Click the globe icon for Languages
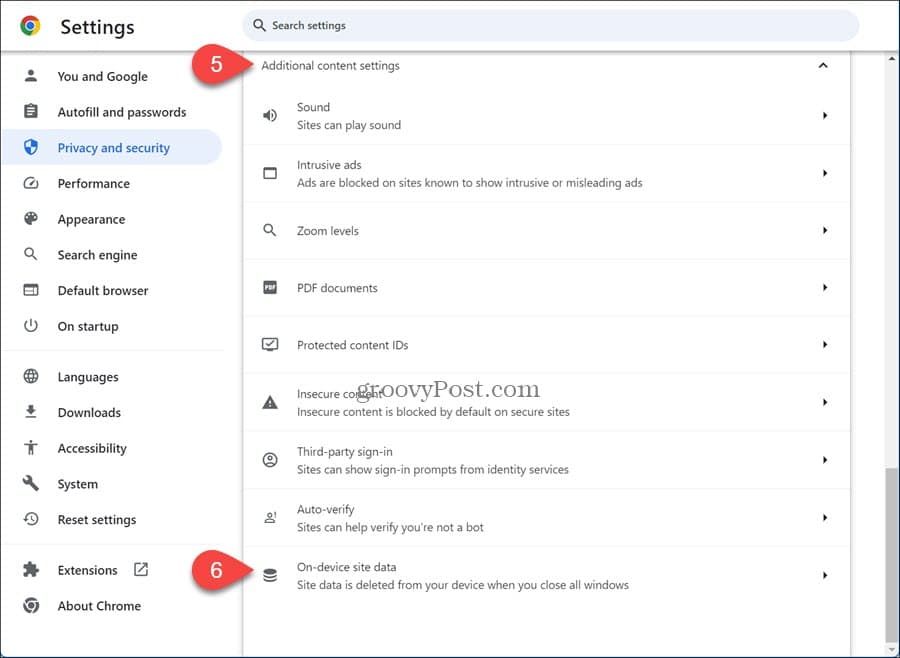Image resolution: width=900 pixels, height=658 pixels. point(31,376)
